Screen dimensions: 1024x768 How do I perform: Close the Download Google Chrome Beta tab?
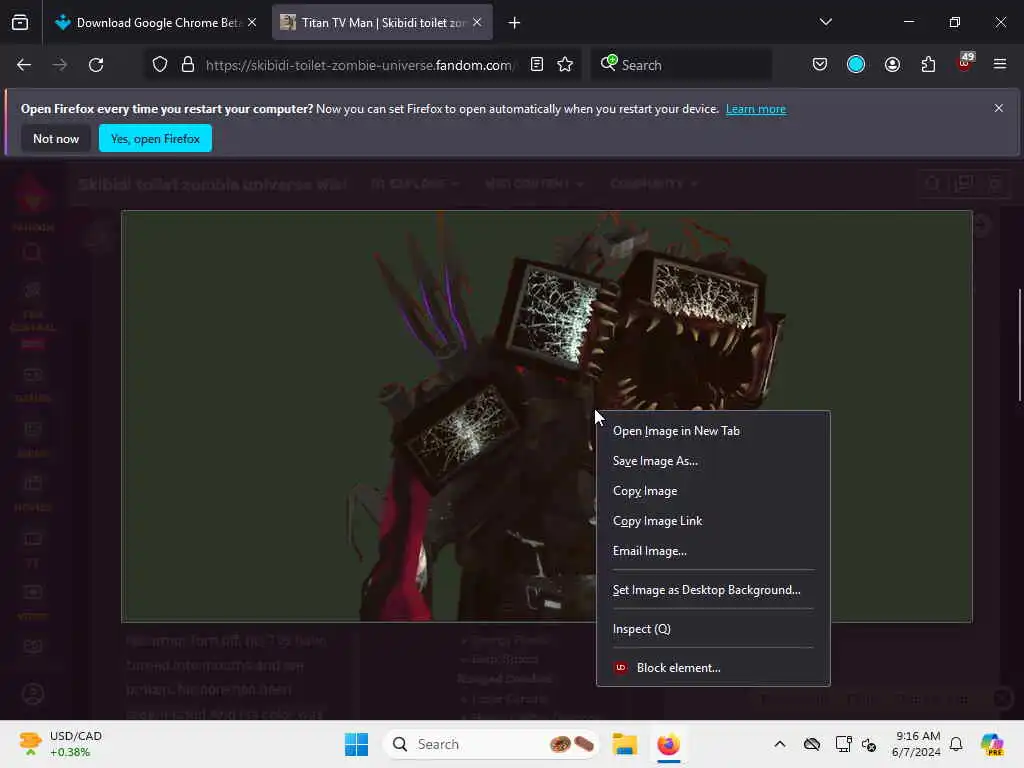pos(252,22)
